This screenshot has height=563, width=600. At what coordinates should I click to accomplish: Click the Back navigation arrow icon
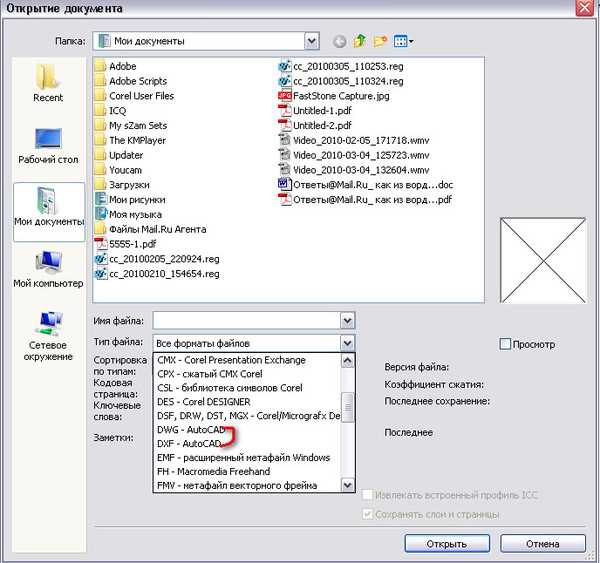339,41
